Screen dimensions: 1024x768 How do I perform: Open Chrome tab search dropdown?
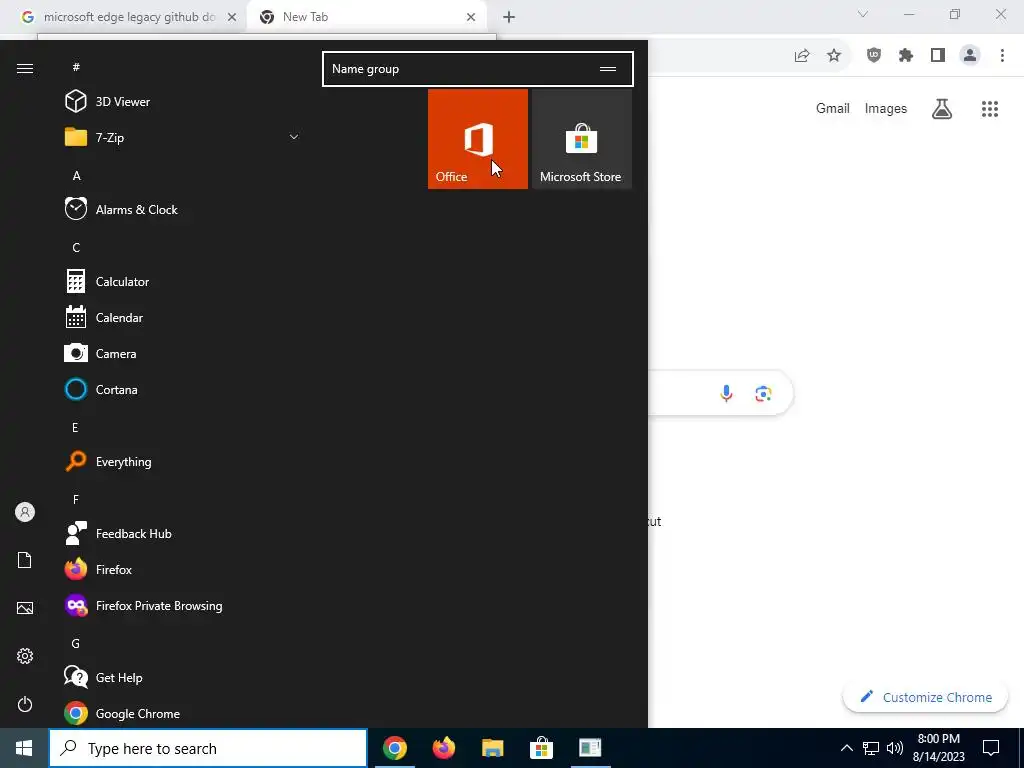[863, 14]
